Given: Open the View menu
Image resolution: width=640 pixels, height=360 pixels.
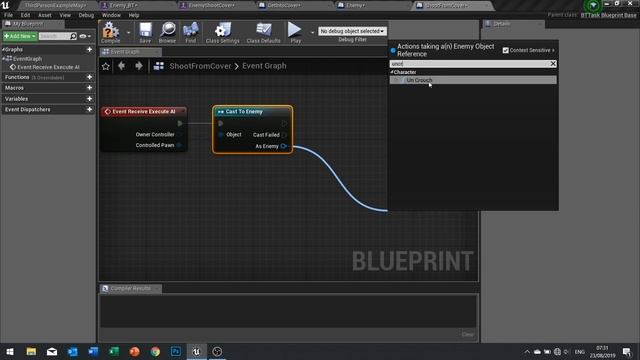Looking at the screenshot, I should point(65,15).
